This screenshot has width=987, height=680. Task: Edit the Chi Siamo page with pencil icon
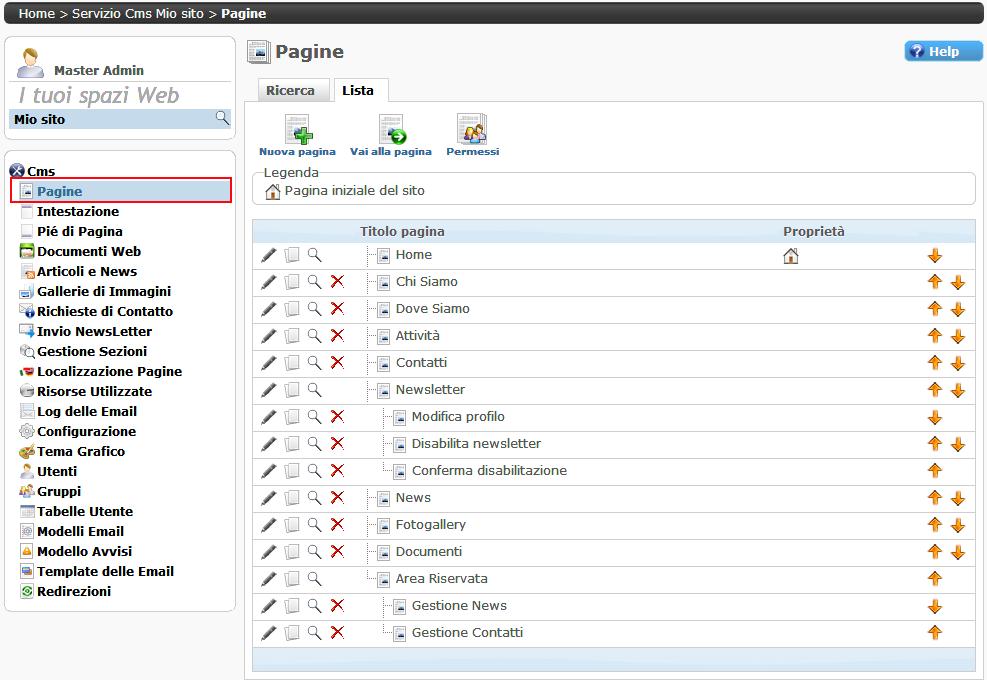tap(268, 282)
